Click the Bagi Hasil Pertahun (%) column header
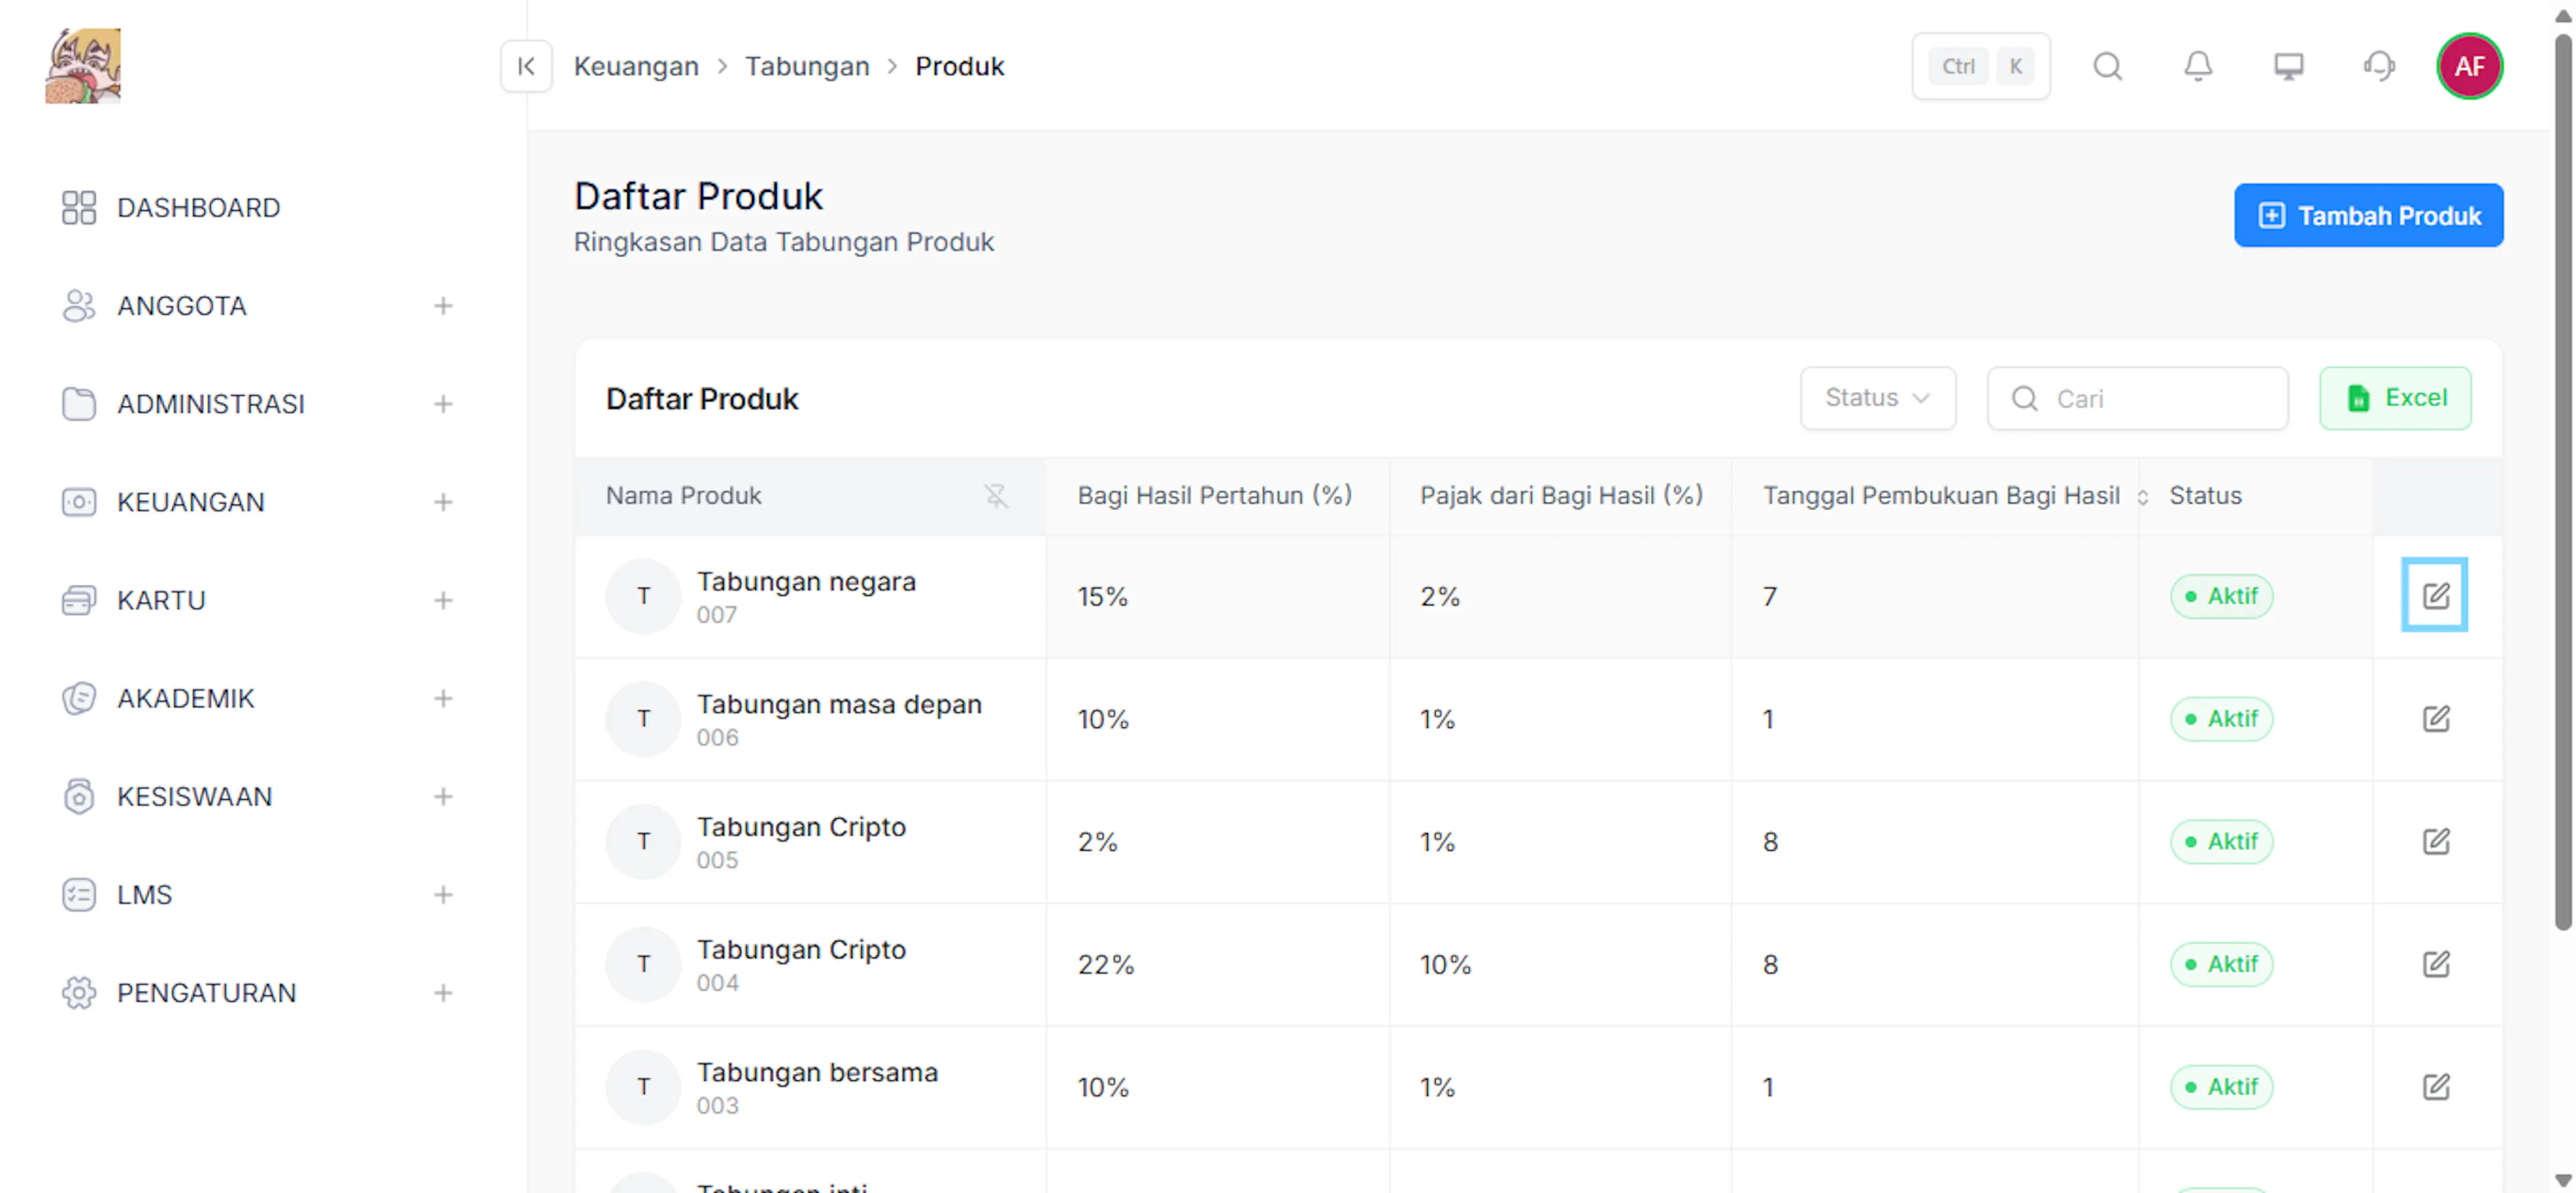The width and height of the screenshot is (2576, 1193). (1214, 496)
